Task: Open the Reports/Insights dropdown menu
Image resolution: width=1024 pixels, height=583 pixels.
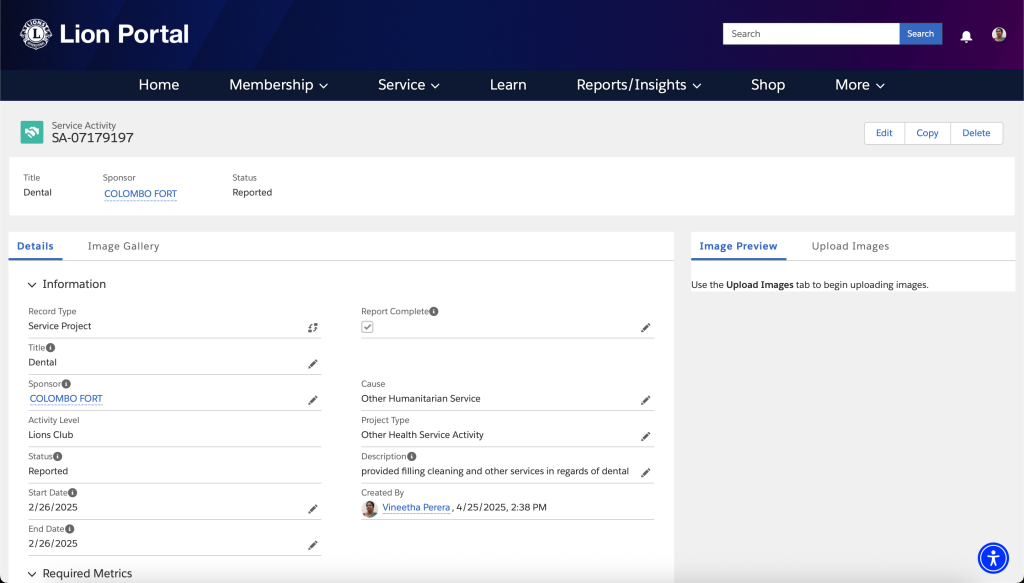Action: pyautogui.click(x=639, y=85)
